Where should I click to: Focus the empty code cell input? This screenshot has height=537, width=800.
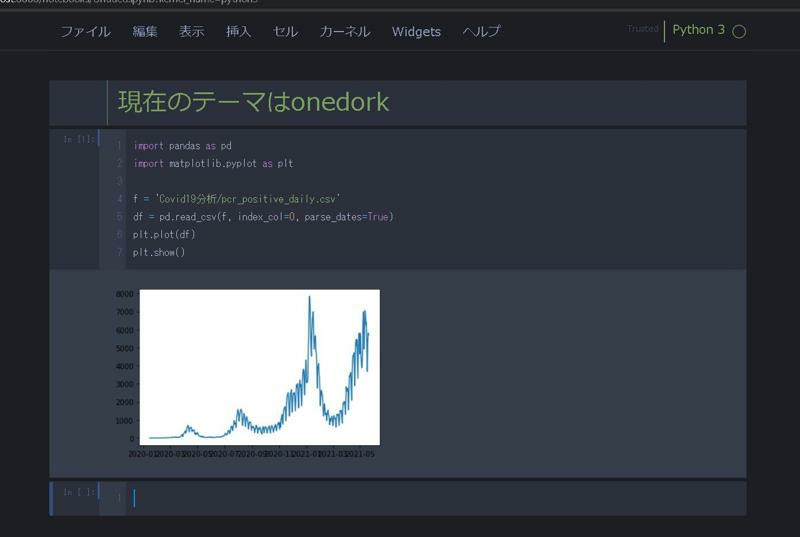[436, 498]
